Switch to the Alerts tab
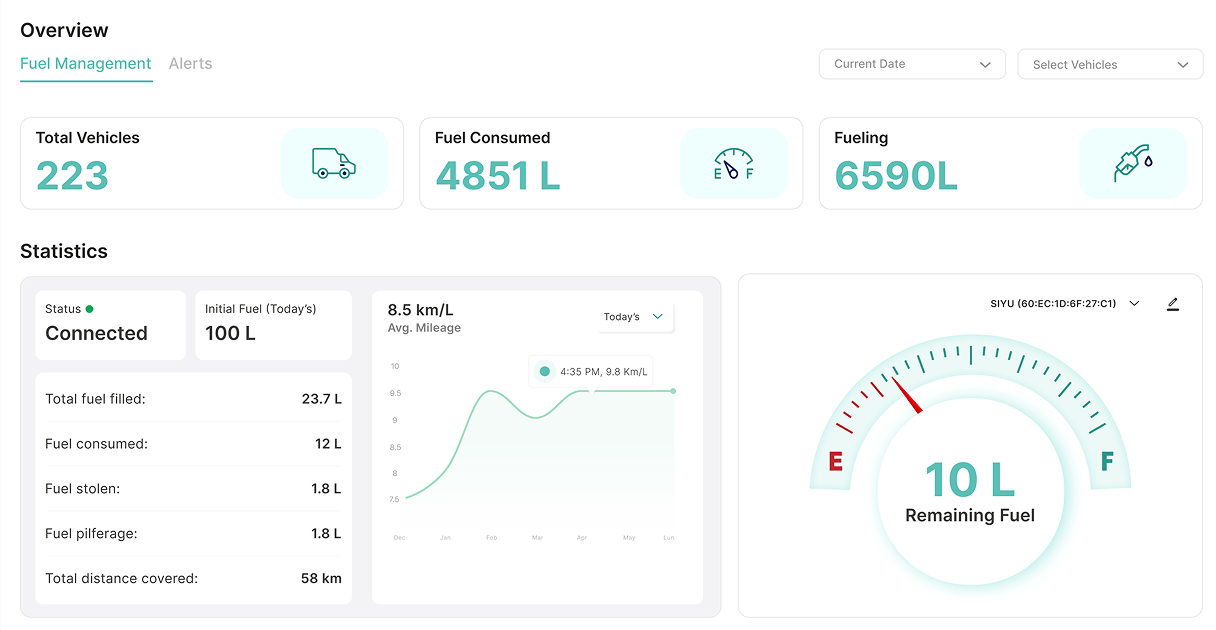 190,63
